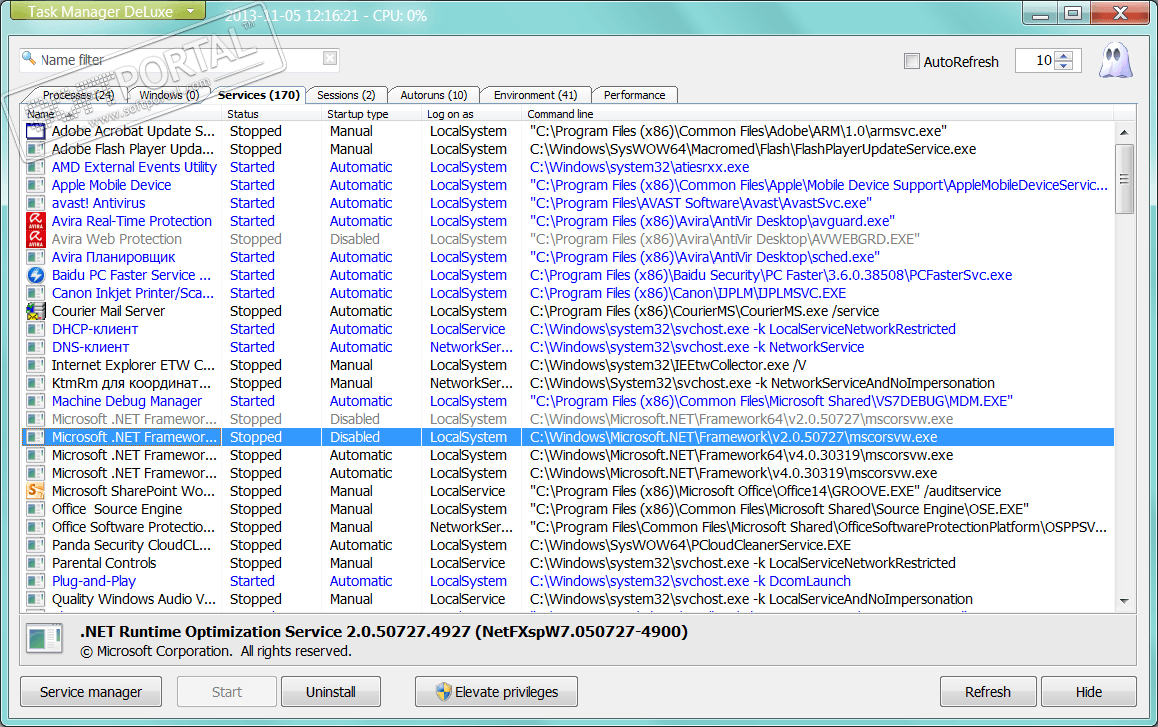This screenshot has width=1158, height=727.
Task: Switch to the Processes (24) tab
Action: (78, 95)
